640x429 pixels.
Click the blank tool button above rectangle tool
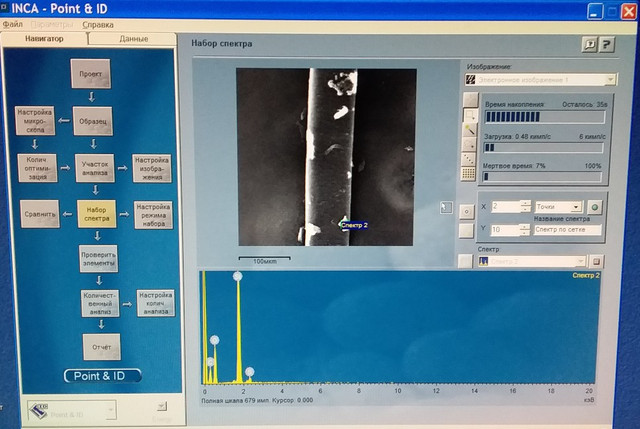(x=471, y=100)
